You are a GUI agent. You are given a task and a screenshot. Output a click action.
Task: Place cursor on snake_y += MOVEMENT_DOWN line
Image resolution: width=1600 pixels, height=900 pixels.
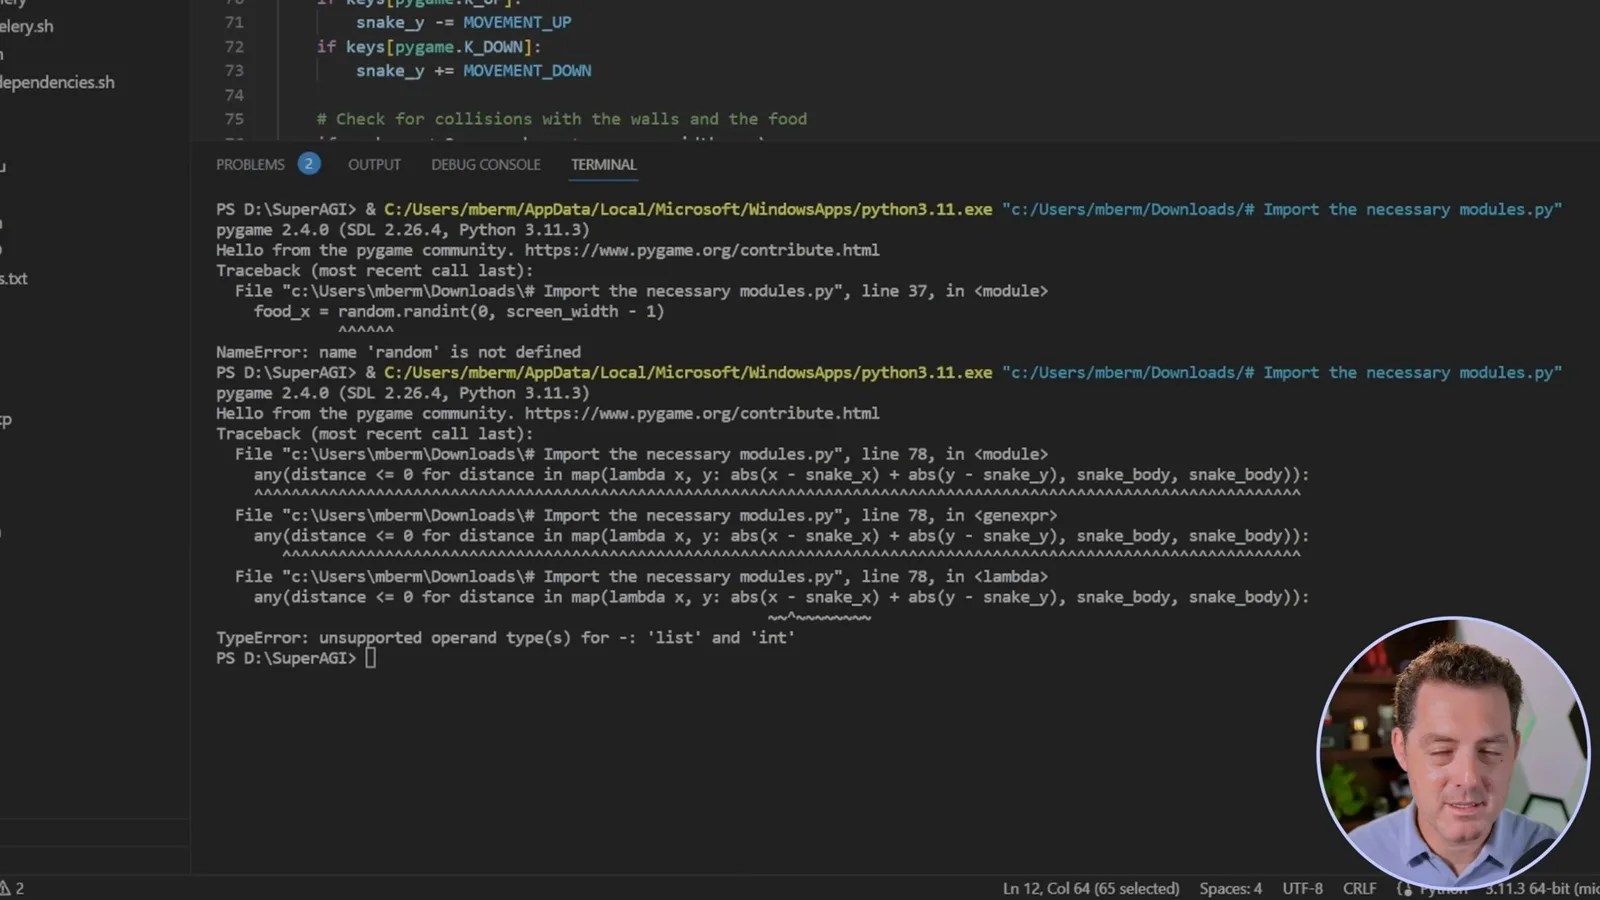coord(474,71)
